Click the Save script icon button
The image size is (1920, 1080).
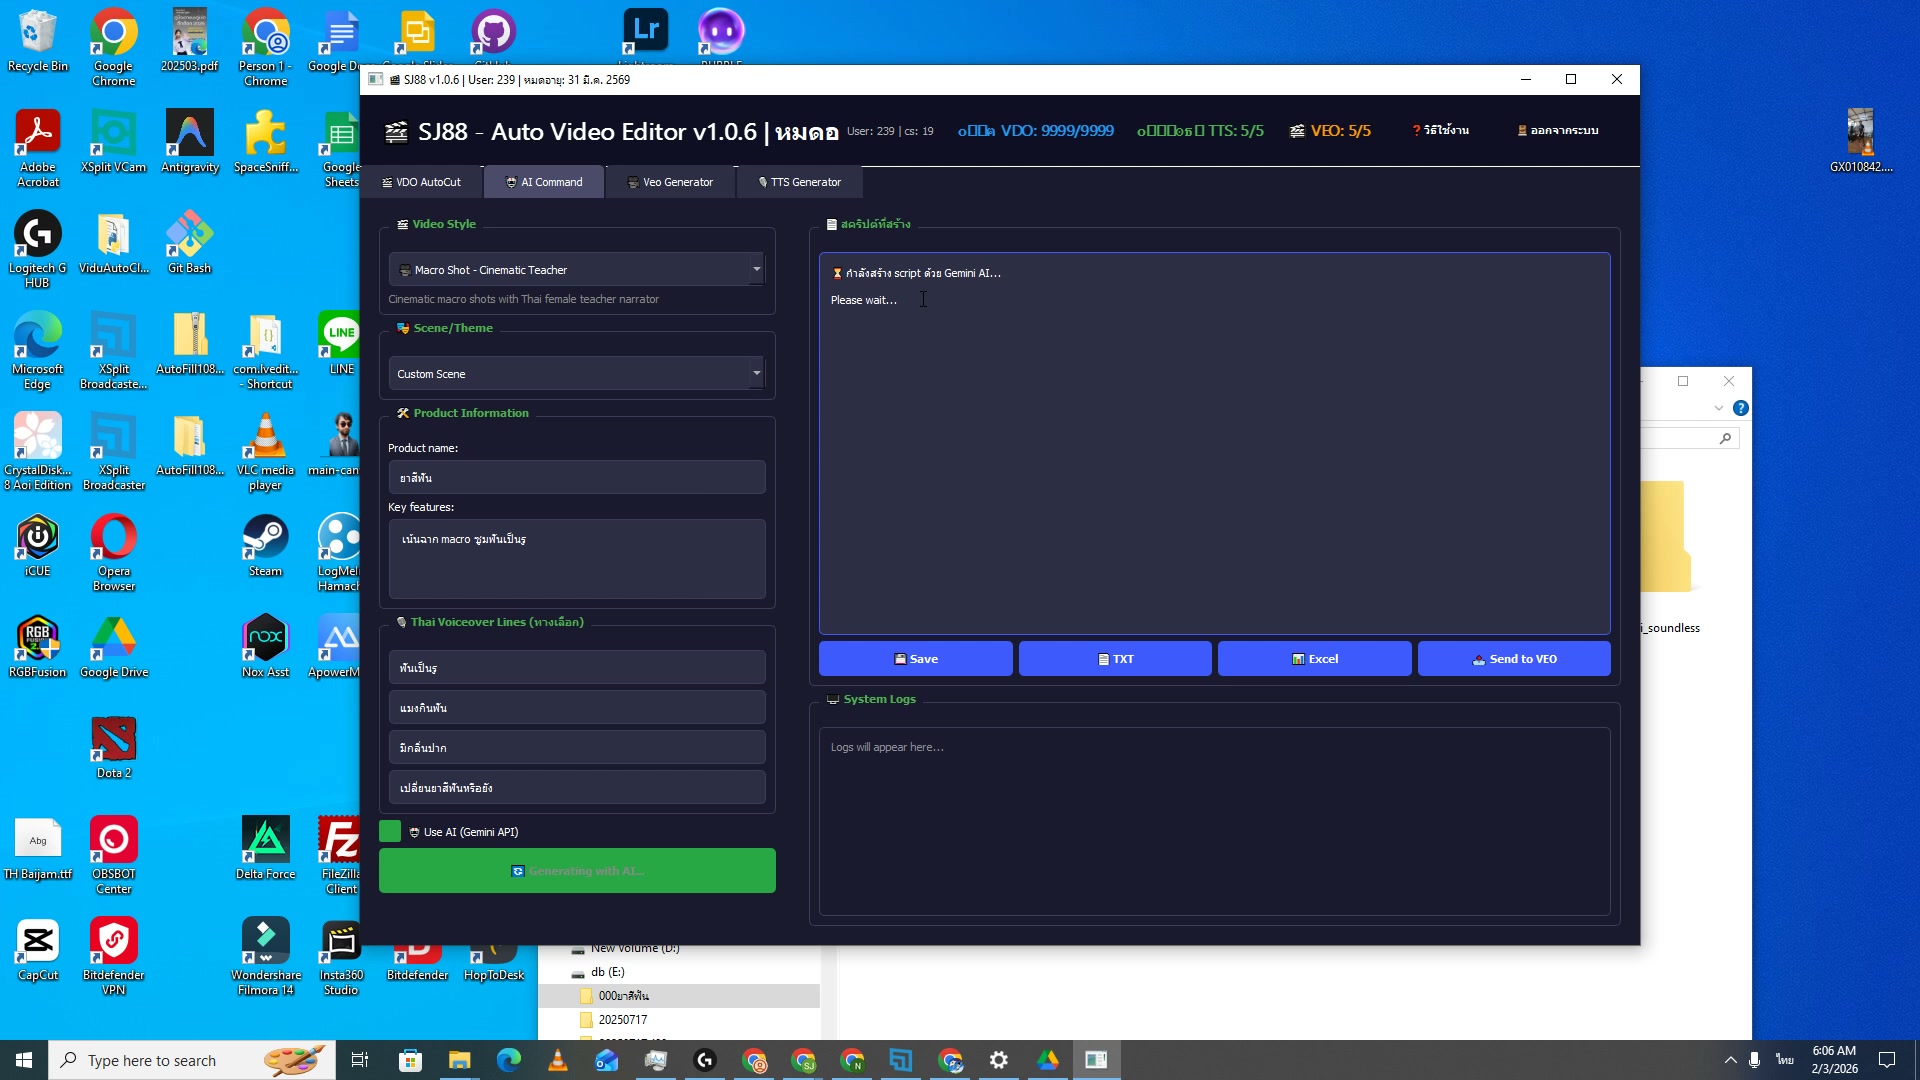point(901,658)
